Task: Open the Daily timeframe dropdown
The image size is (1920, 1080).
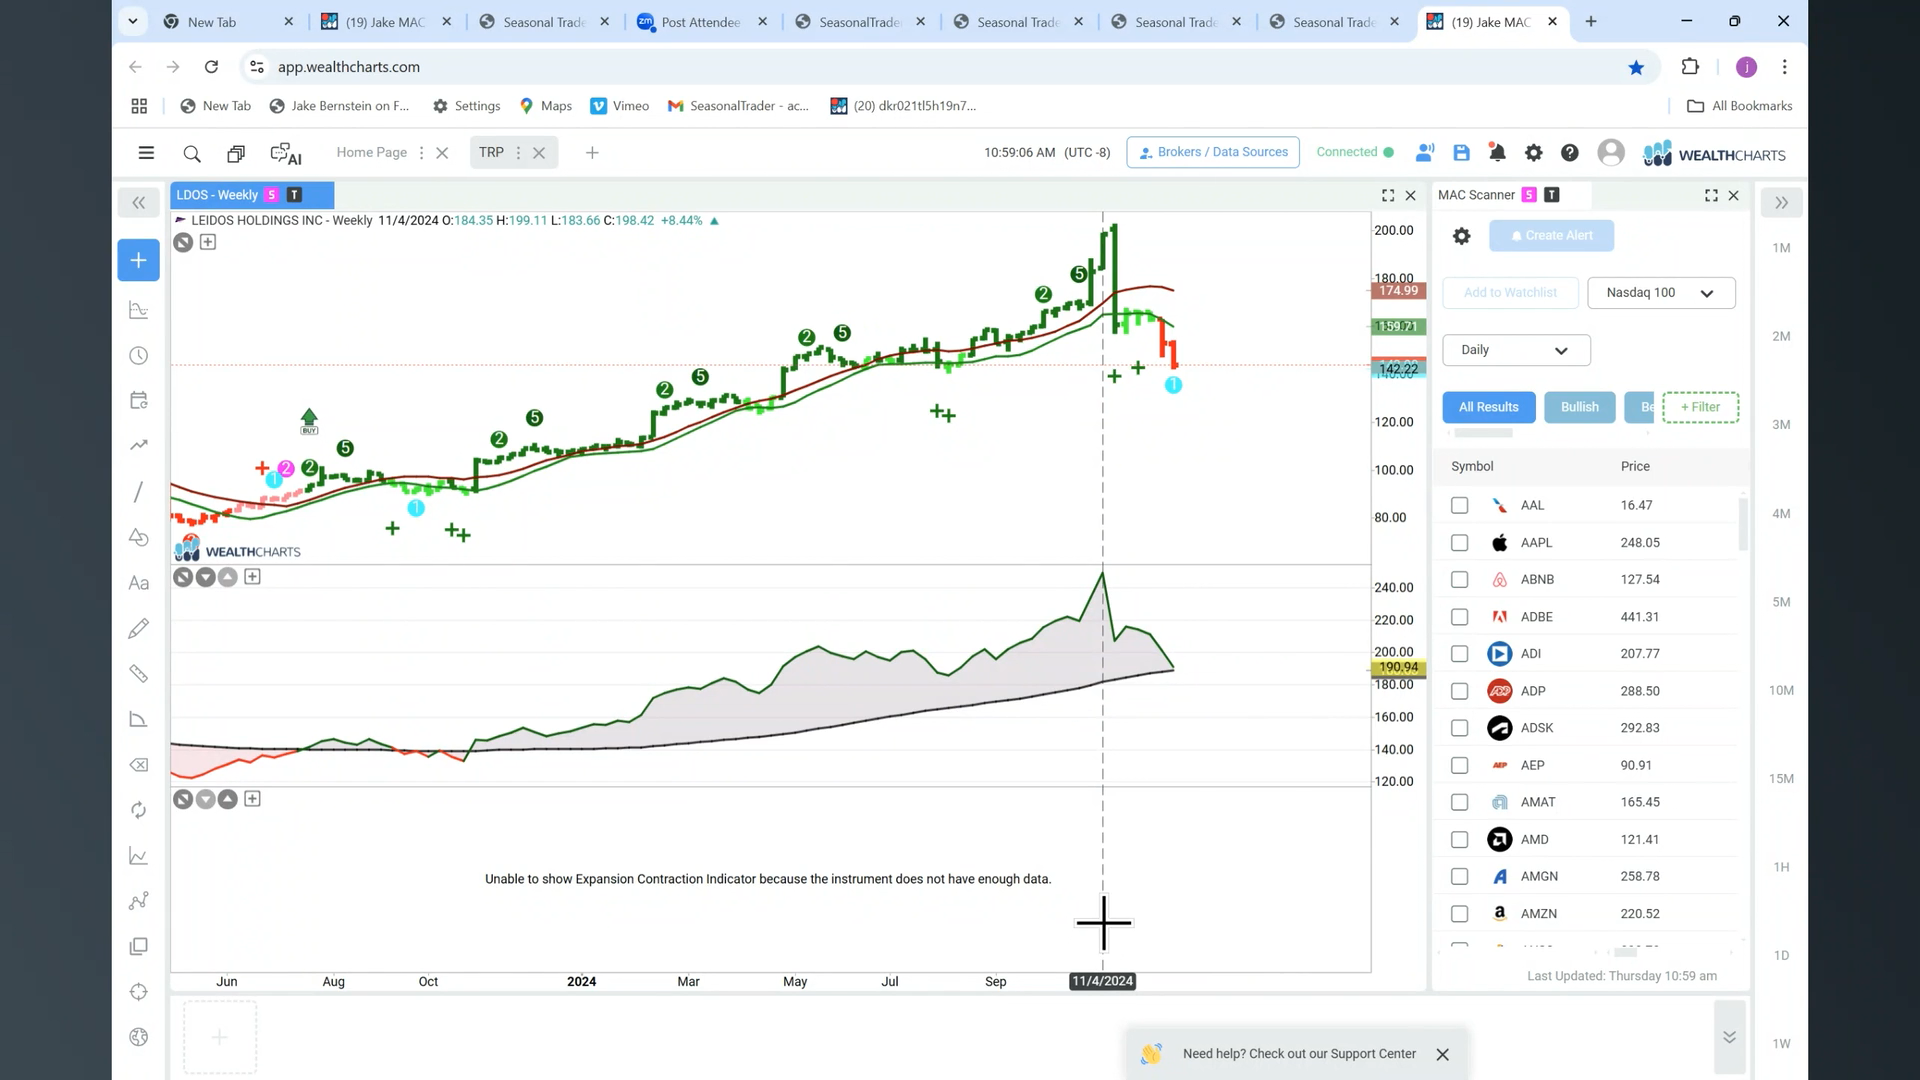Action: pos(1516,350)
